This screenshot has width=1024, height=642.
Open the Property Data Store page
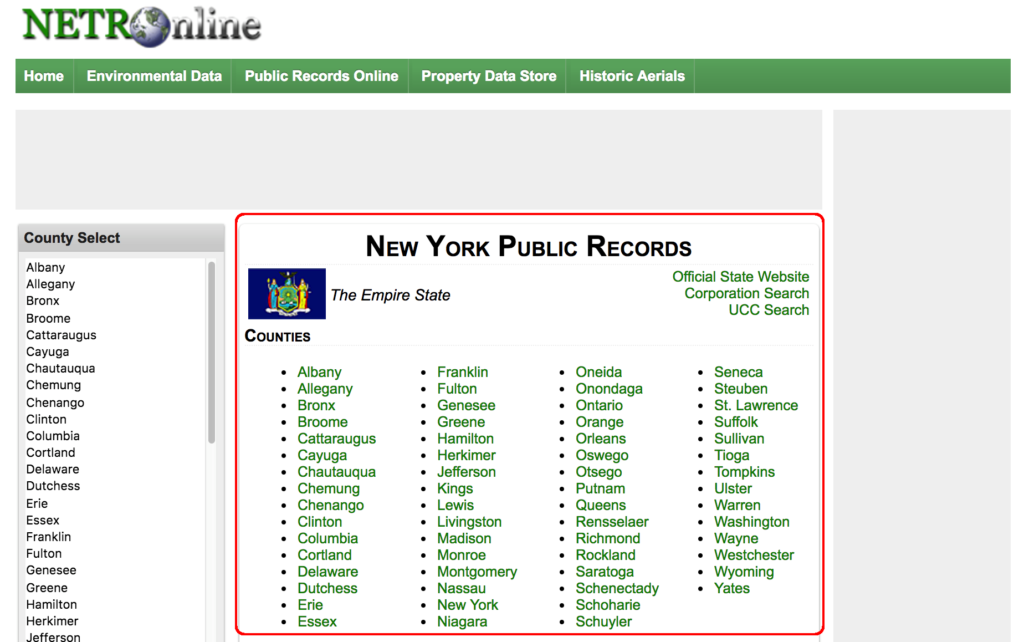[487, 76]
